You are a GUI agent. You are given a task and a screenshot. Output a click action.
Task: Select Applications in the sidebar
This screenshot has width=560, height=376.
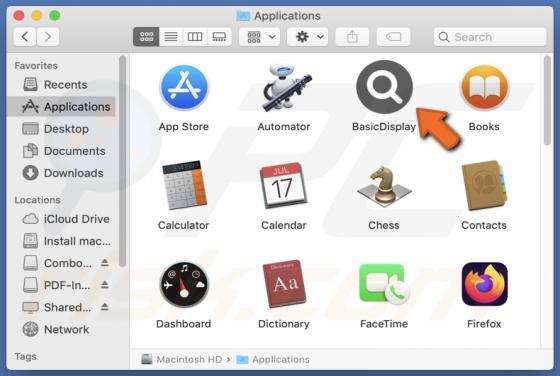tap(61, 107)
